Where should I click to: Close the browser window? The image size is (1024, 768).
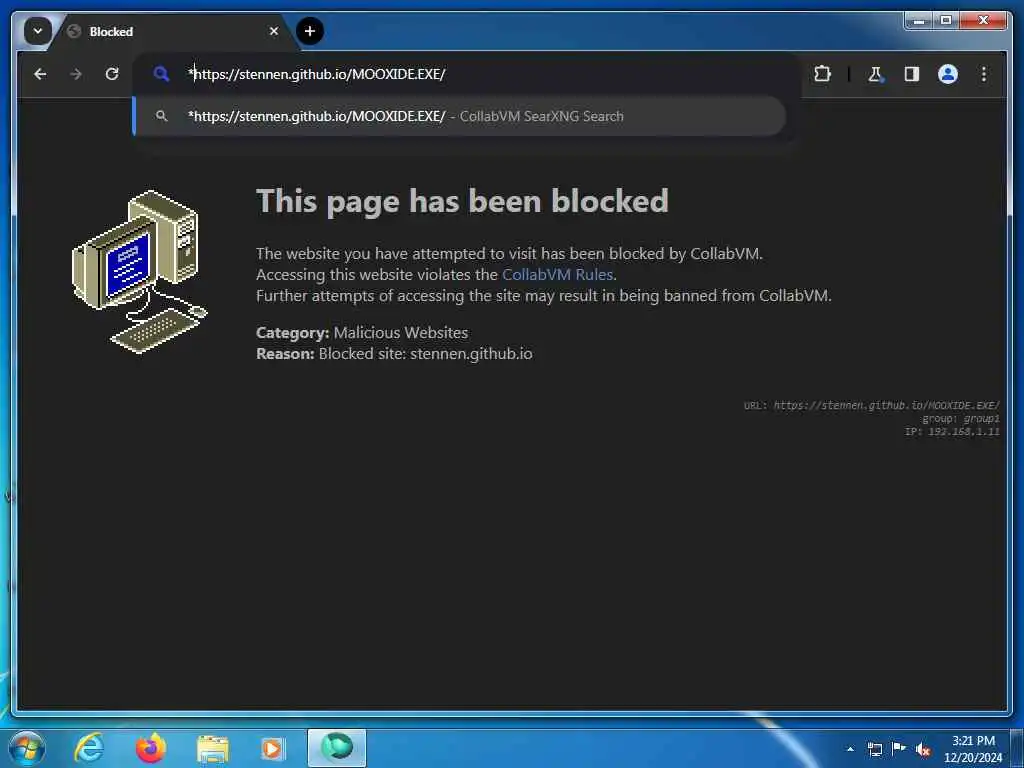[x=983, y=20]
